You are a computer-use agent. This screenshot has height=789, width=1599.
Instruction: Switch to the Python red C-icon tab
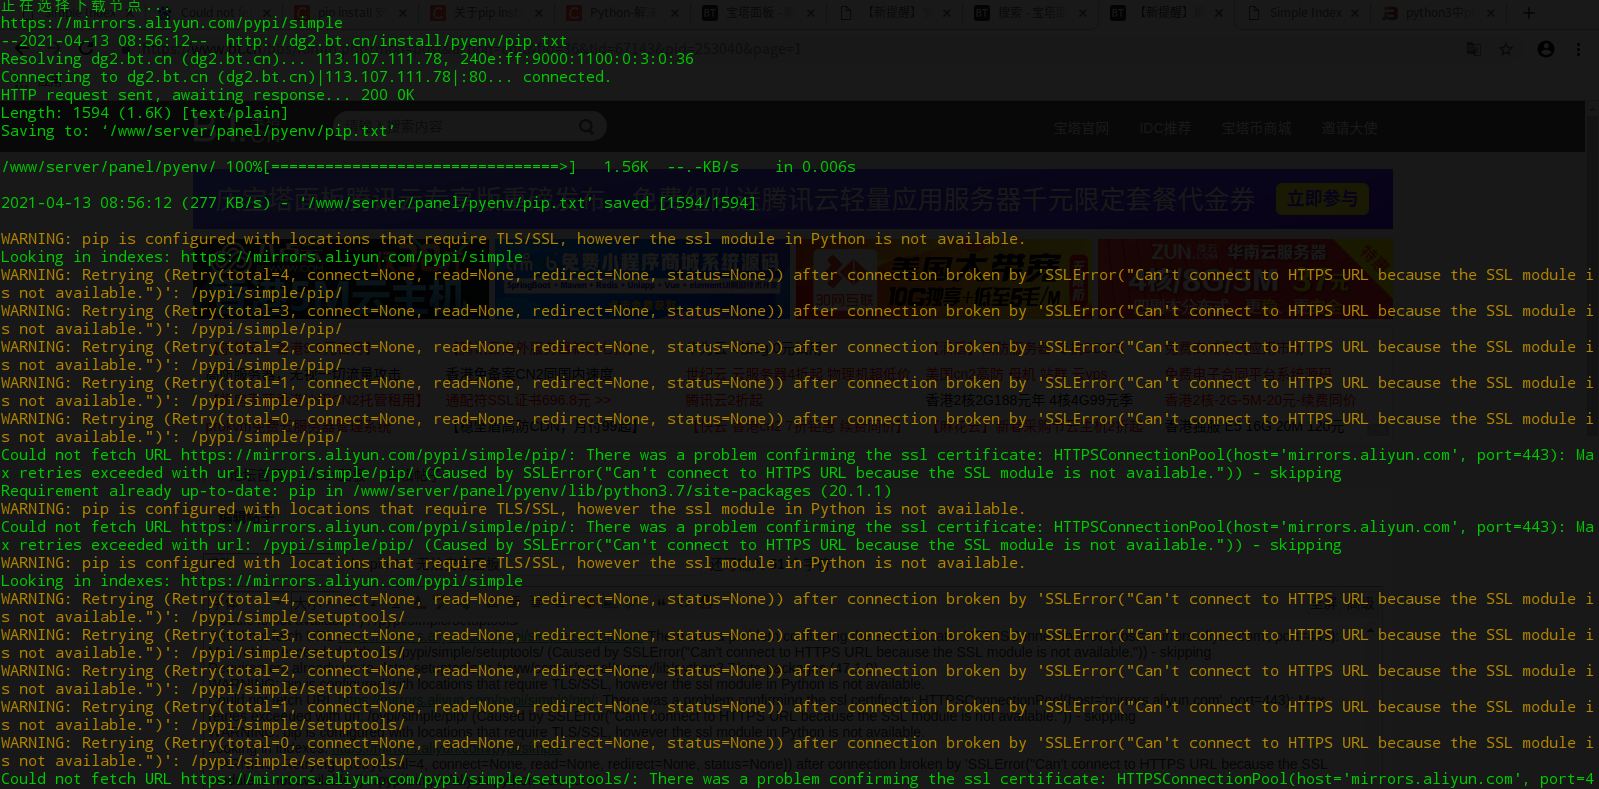[x=621, y=13]
